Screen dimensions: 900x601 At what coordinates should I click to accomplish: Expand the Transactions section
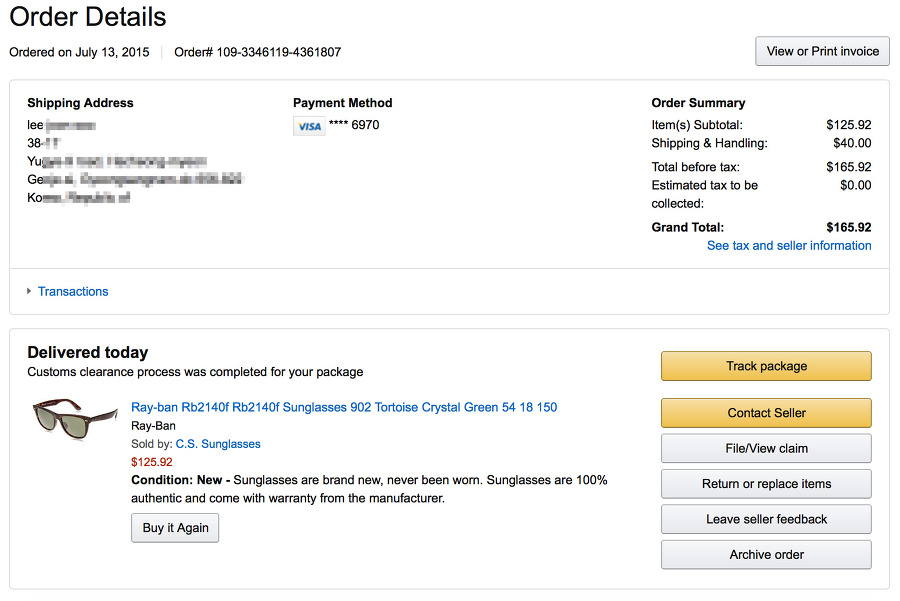click(x=72, y=292)
